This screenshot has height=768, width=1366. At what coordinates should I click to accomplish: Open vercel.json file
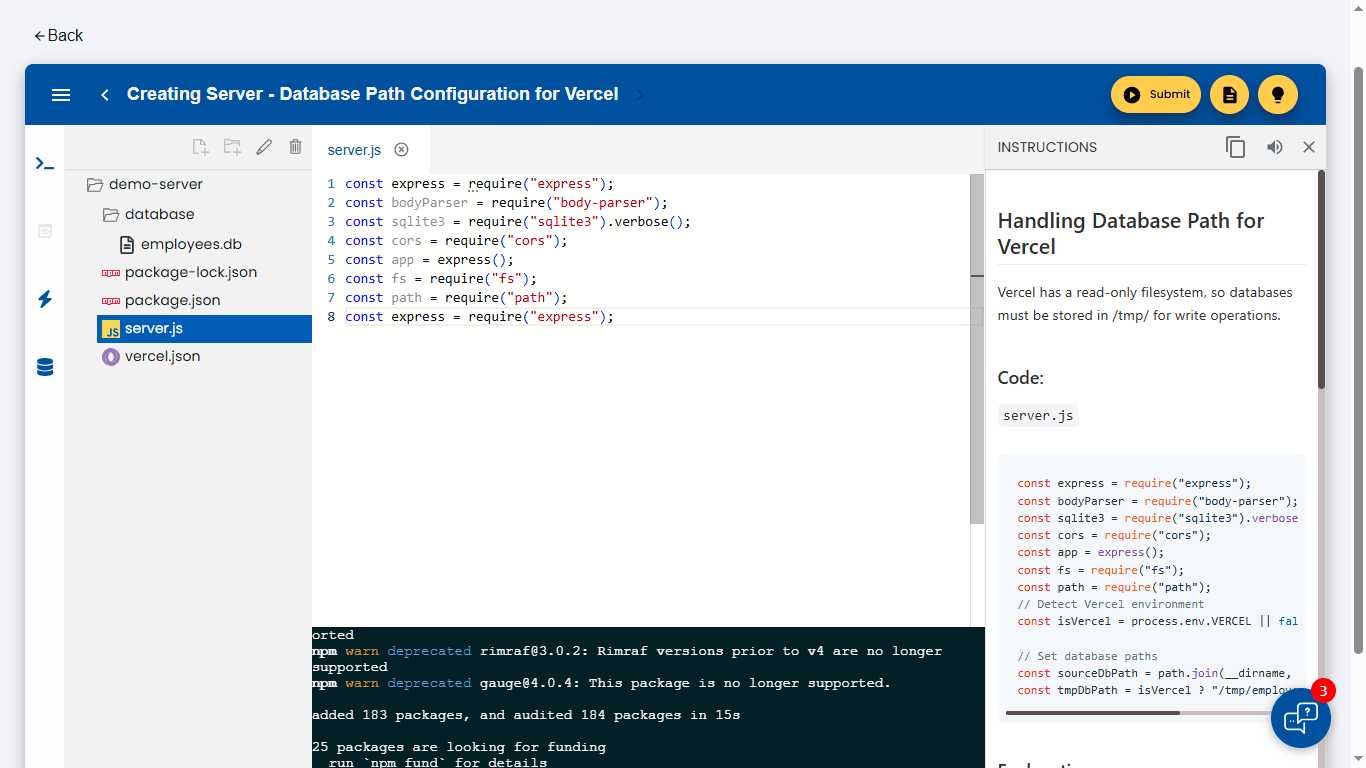click(x=151, y=356)
